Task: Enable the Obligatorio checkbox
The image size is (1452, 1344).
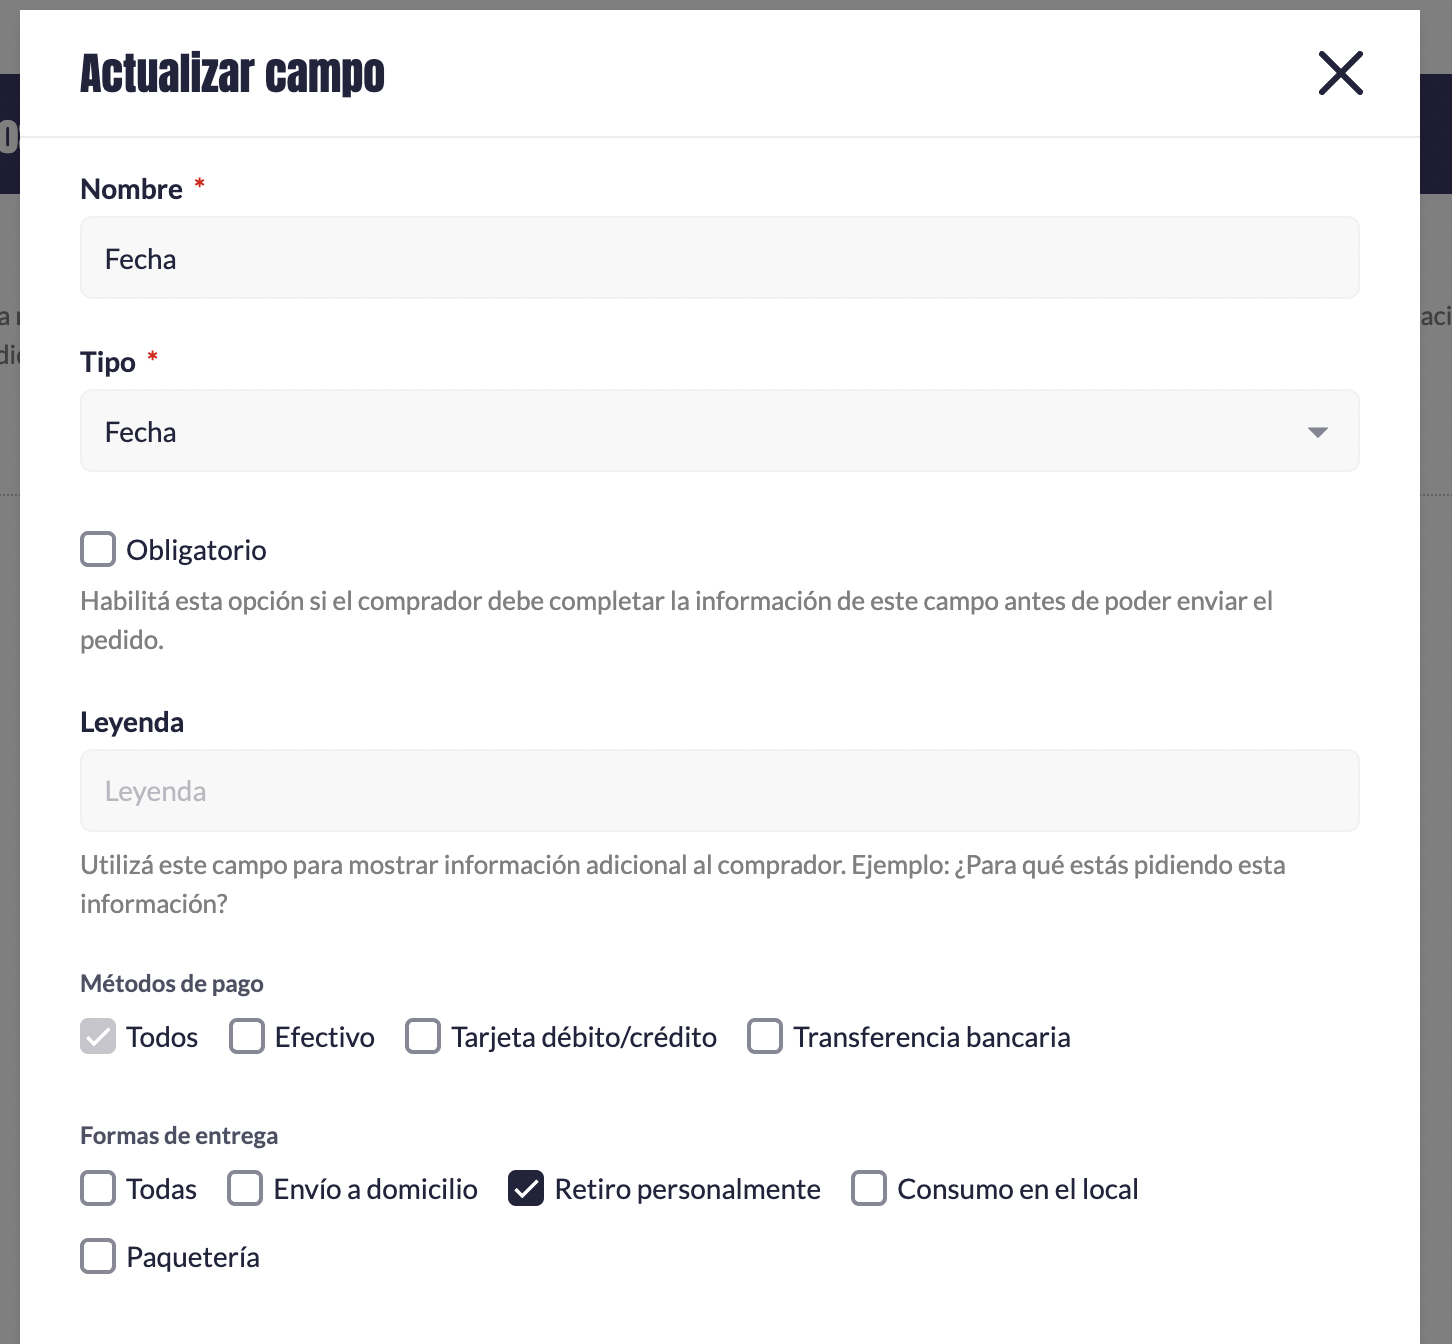Action: coord(98,549)
